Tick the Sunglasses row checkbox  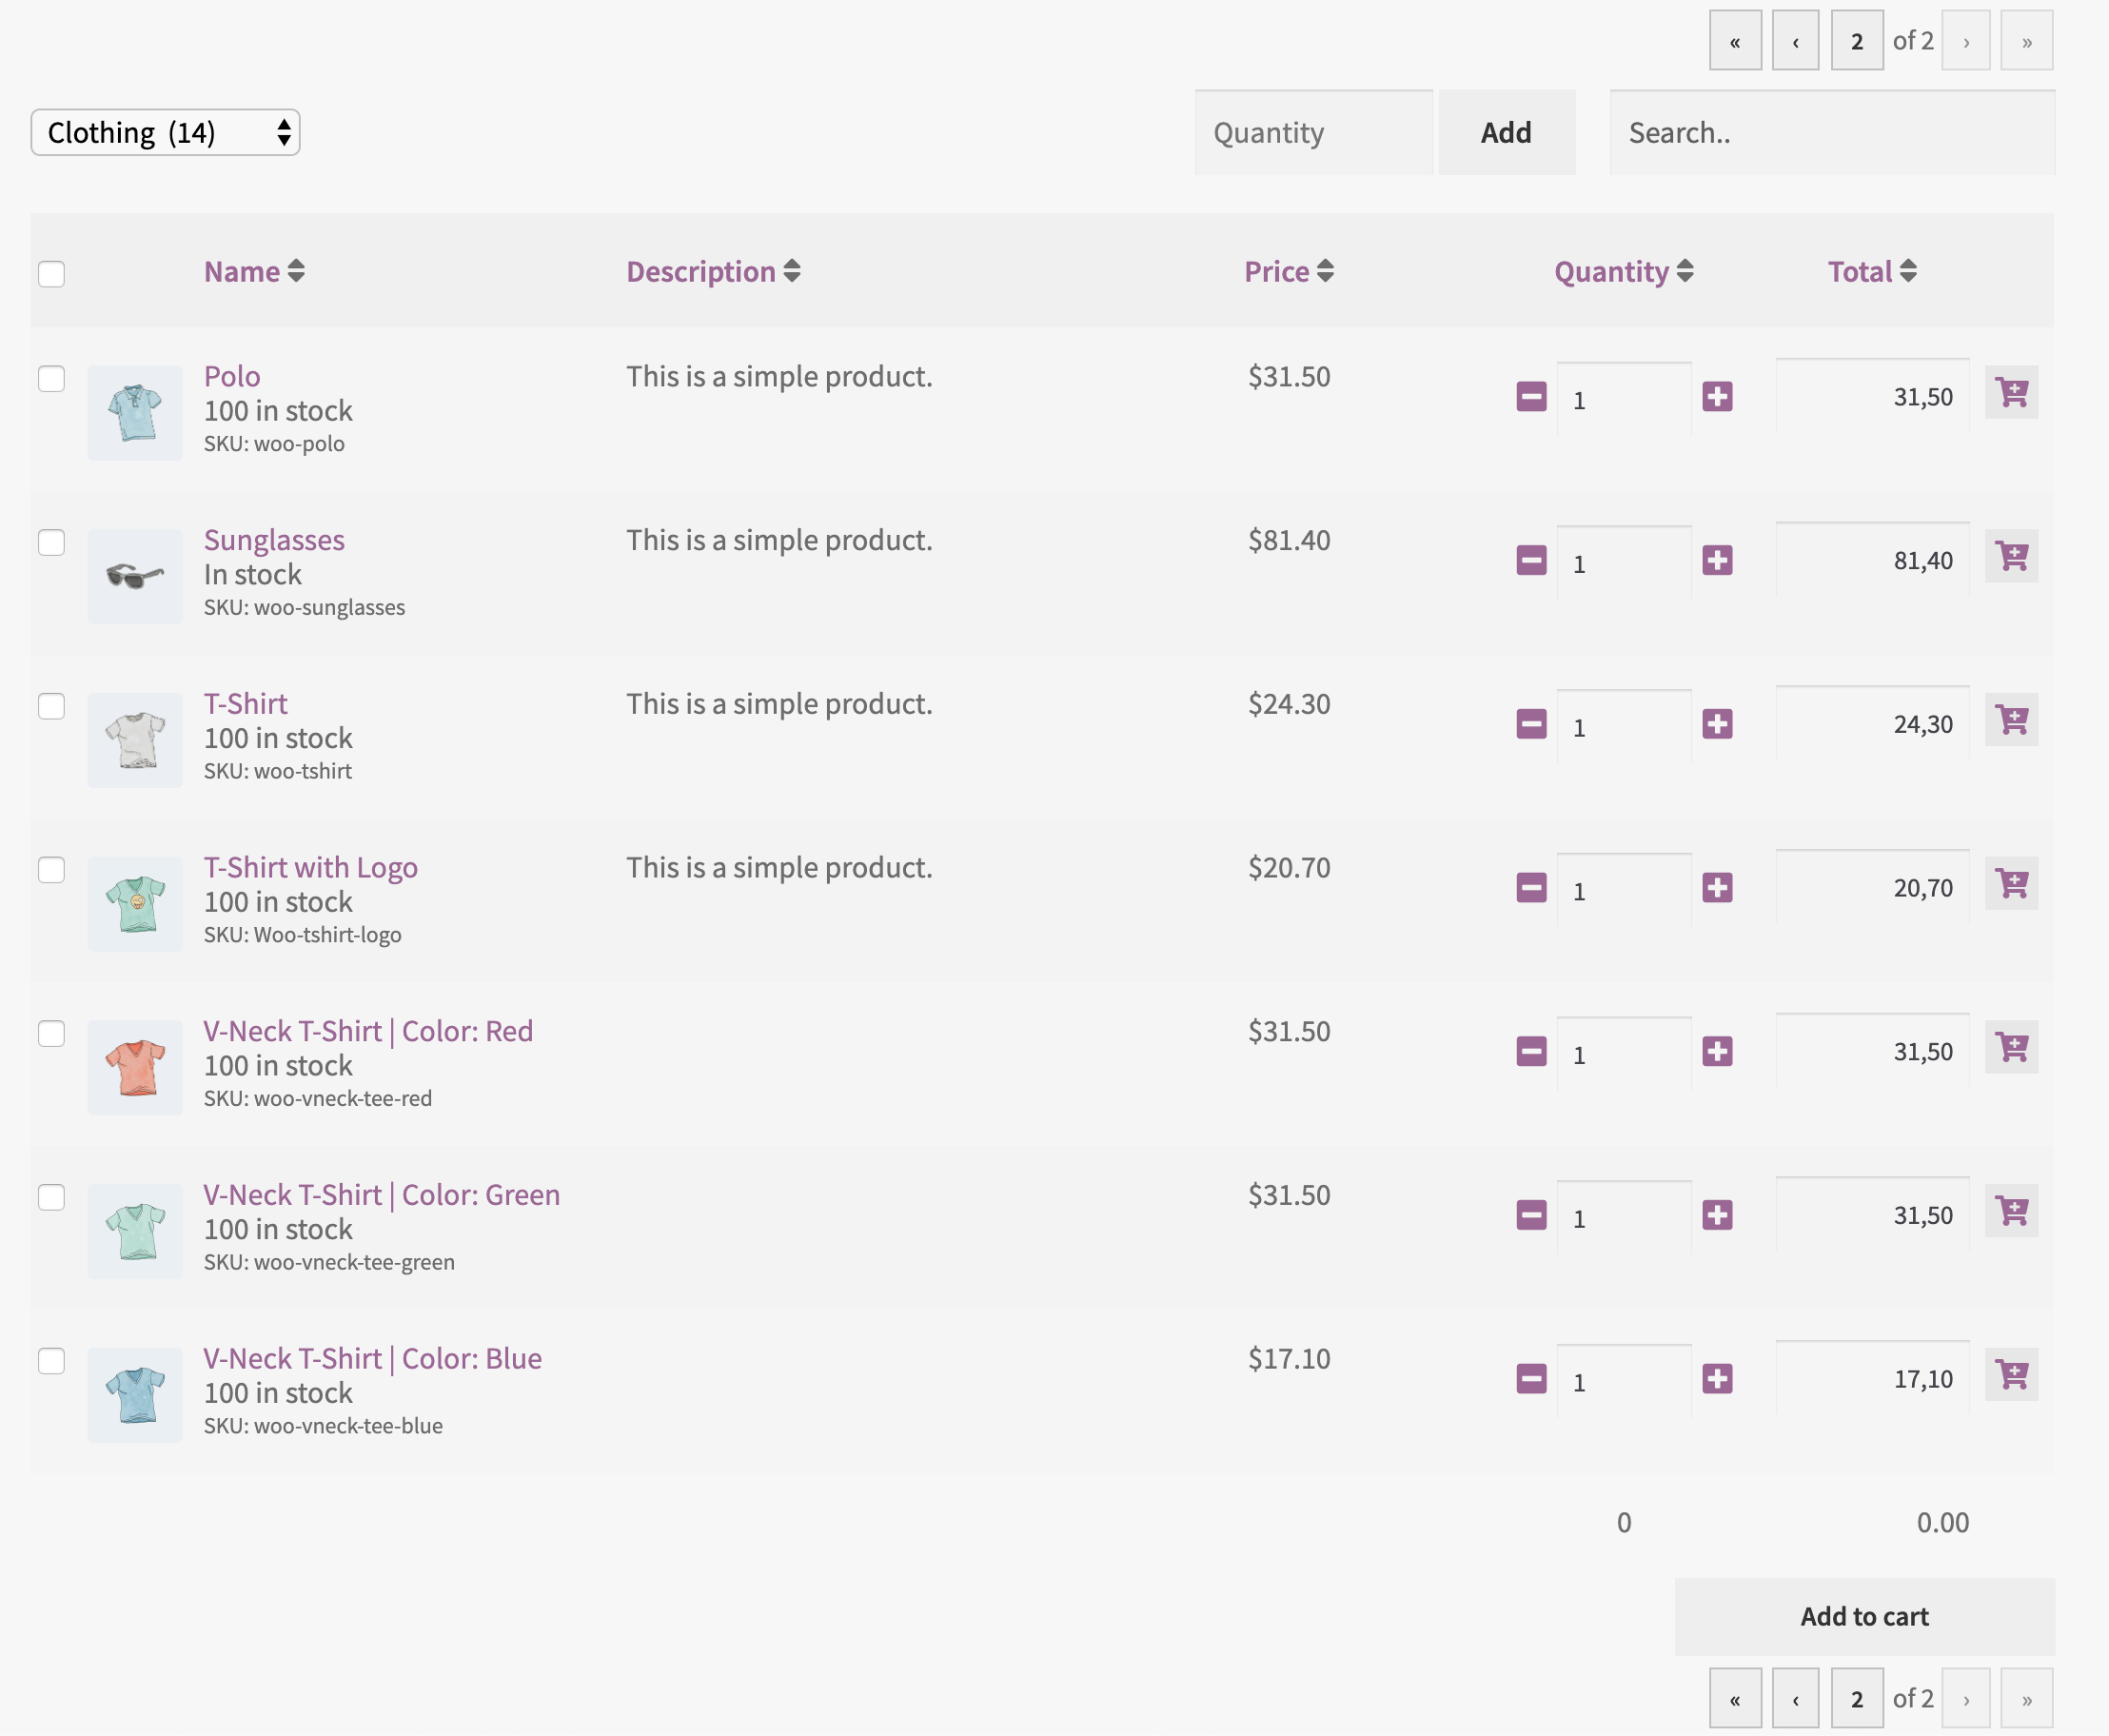(52, 543)
